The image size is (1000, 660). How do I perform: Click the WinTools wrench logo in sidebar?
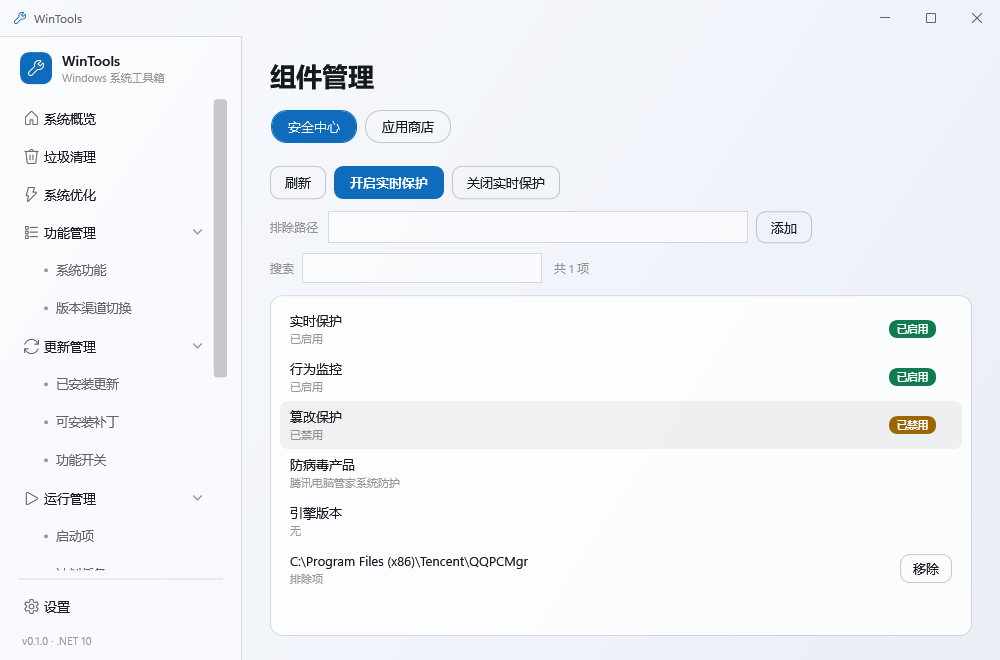click(x=36, y=68)
